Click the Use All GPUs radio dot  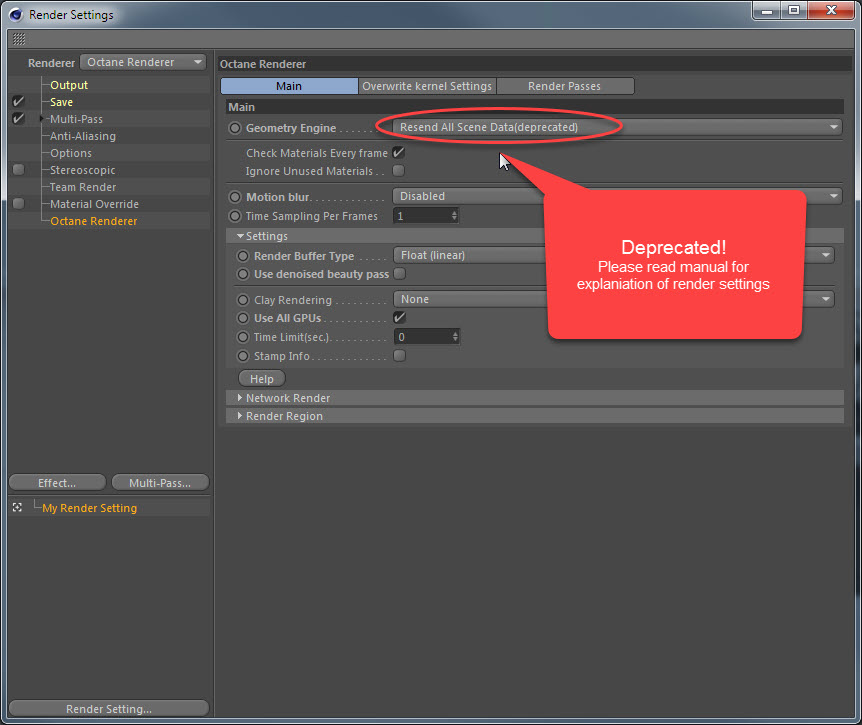tap(242, 318)
